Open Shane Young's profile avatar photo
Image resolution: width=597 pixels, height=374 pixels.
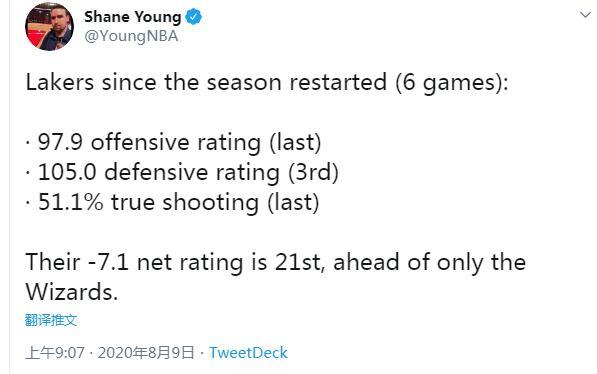49,27
